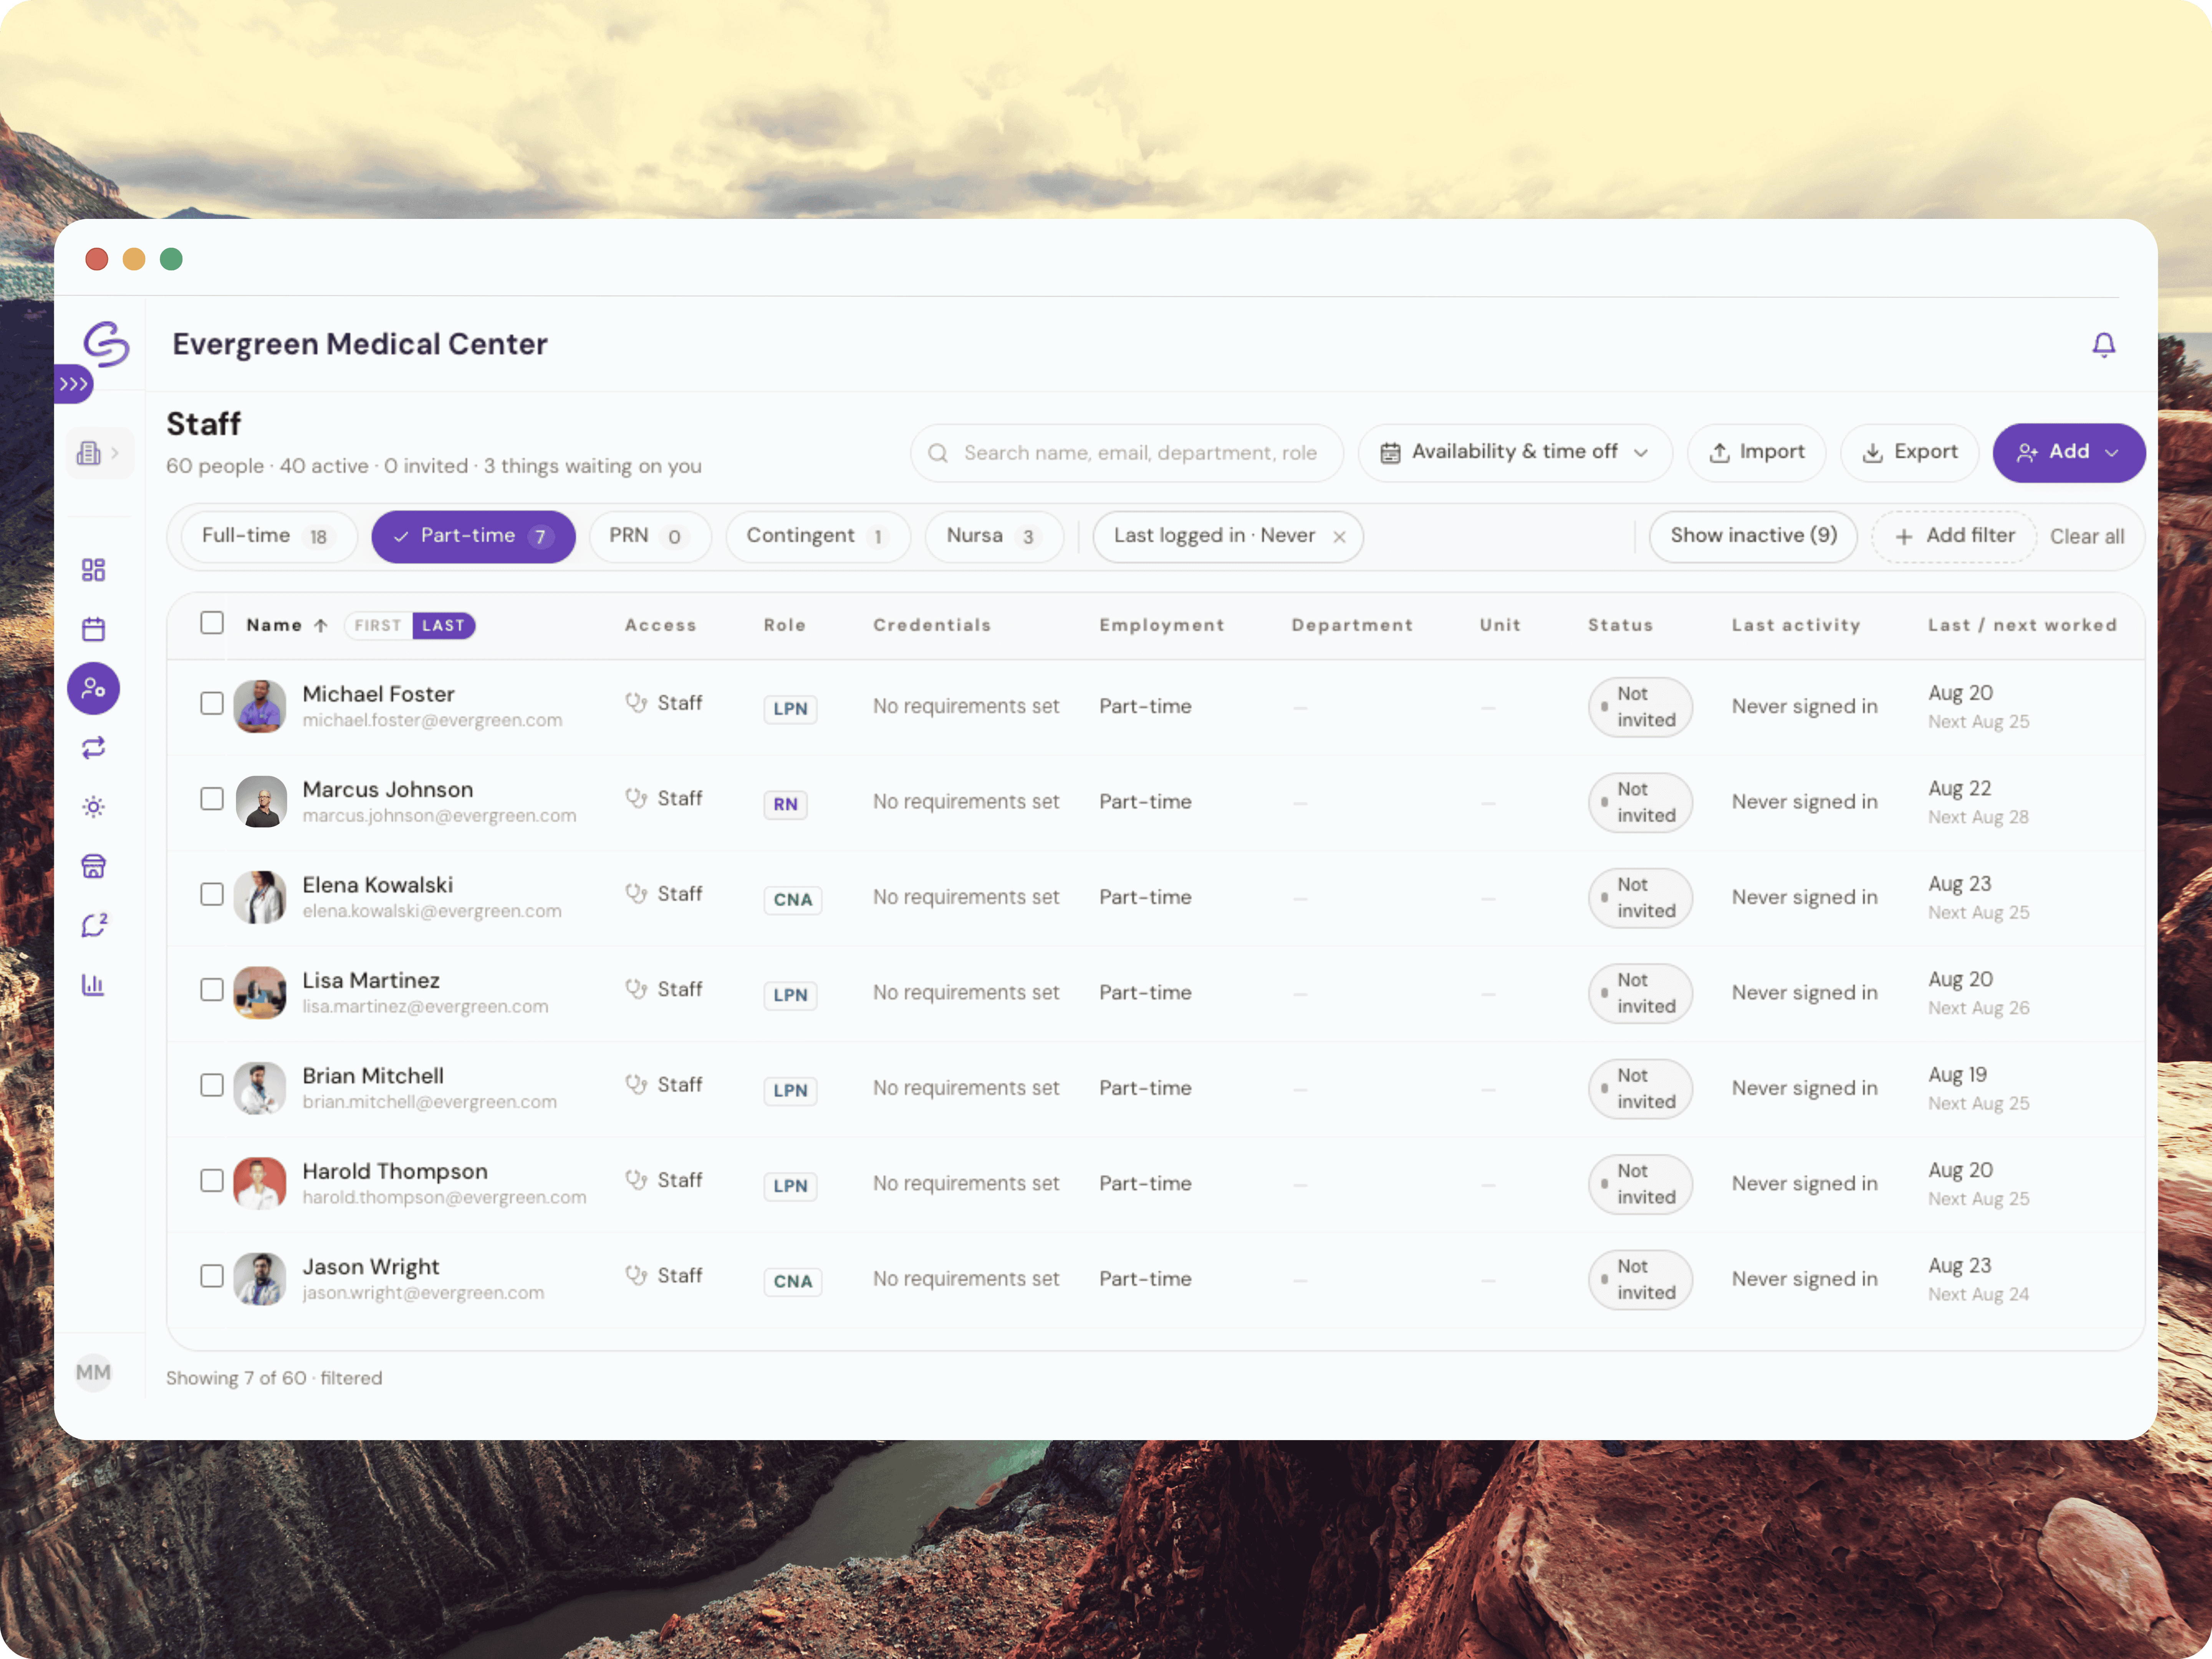Click Clear all filters
Screen dimensions: 2212x1659
(2087, 537)
